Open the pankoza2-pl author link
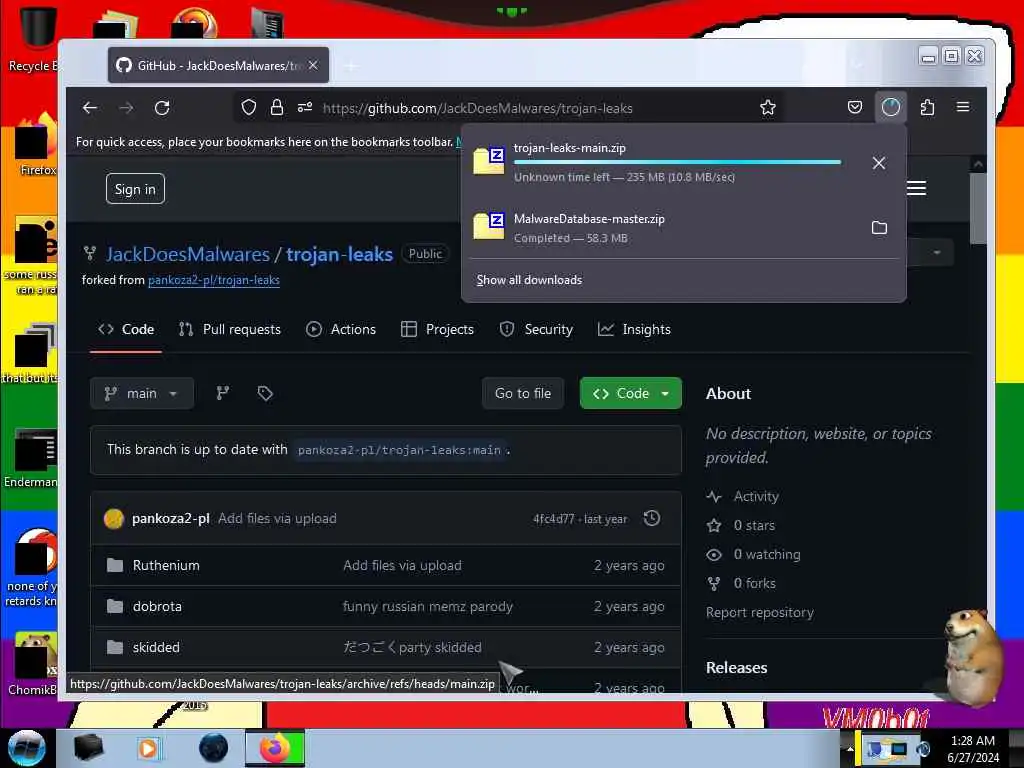Viewport: 1024px width, 768px height. [170, 519]
